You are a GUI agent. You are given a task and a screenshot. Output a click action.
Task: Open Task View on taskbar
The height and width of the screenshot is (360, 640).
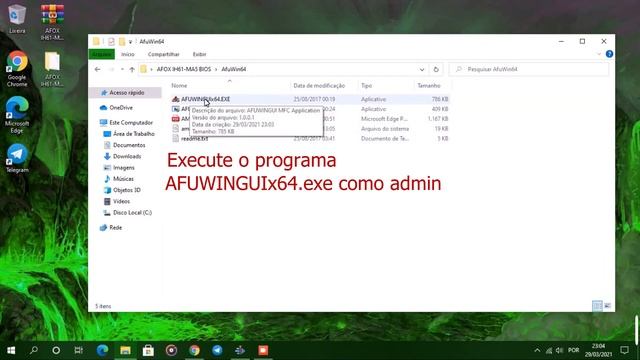pos(79,351)
